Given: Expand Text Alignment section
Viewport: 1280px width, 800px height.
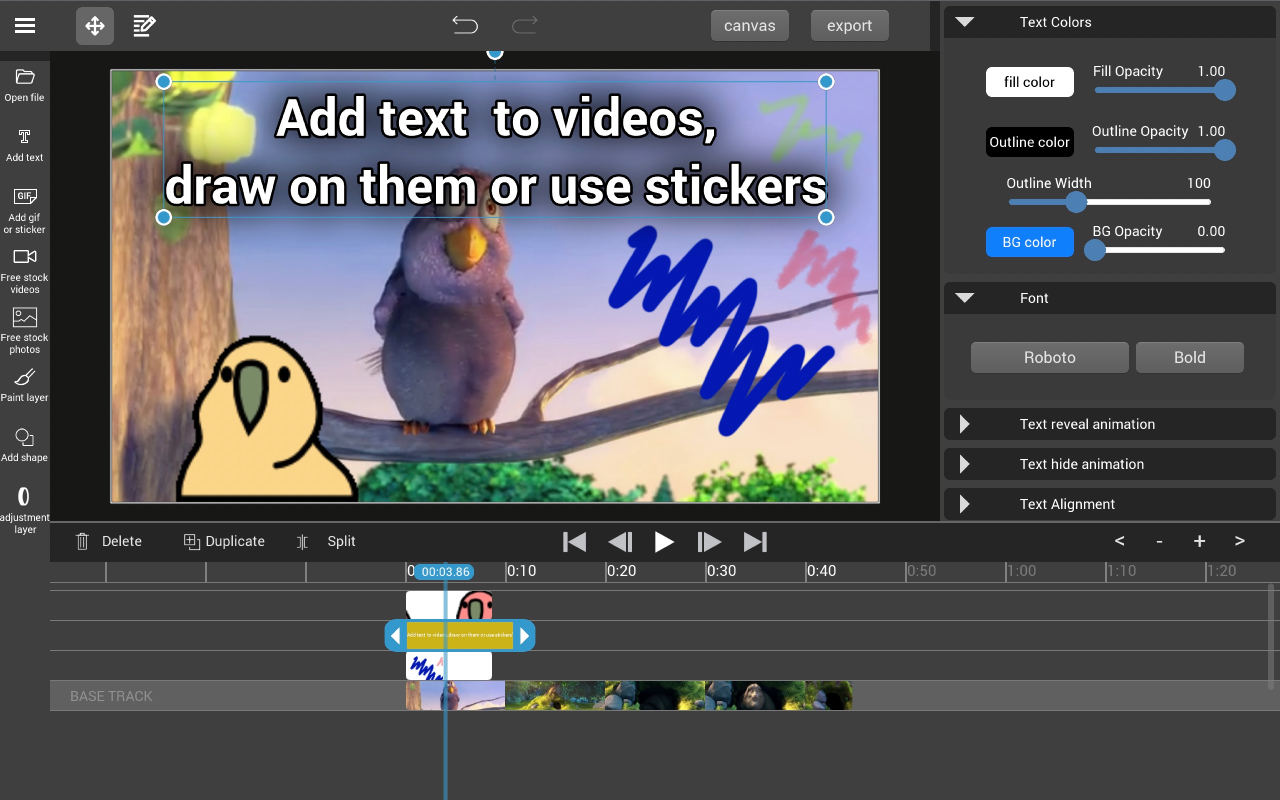Looking at the screenshot, I should coord(1110,504).
